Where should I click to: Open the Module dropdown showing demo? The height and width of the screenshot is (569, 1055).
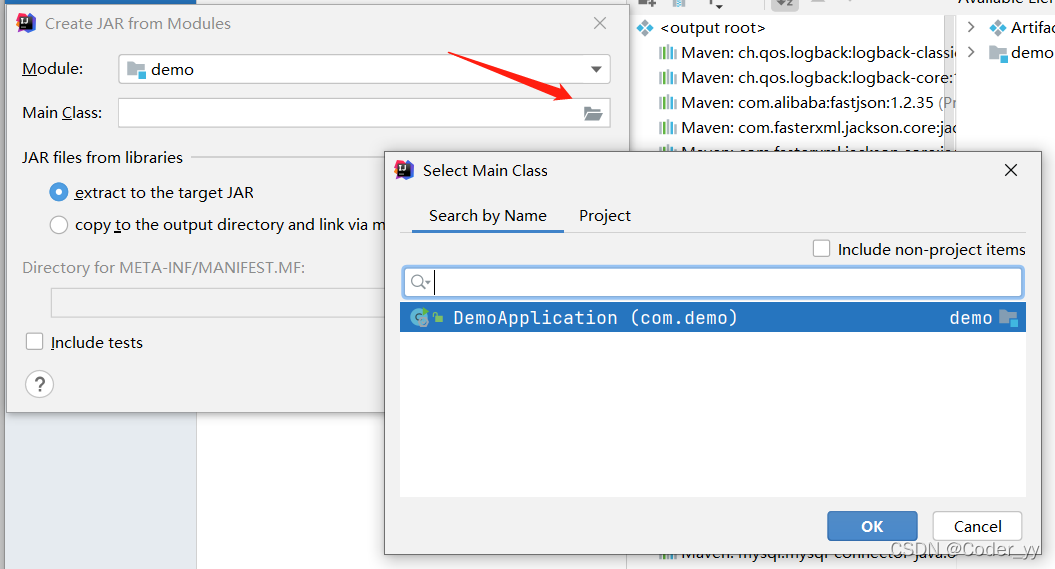point(364,69)
